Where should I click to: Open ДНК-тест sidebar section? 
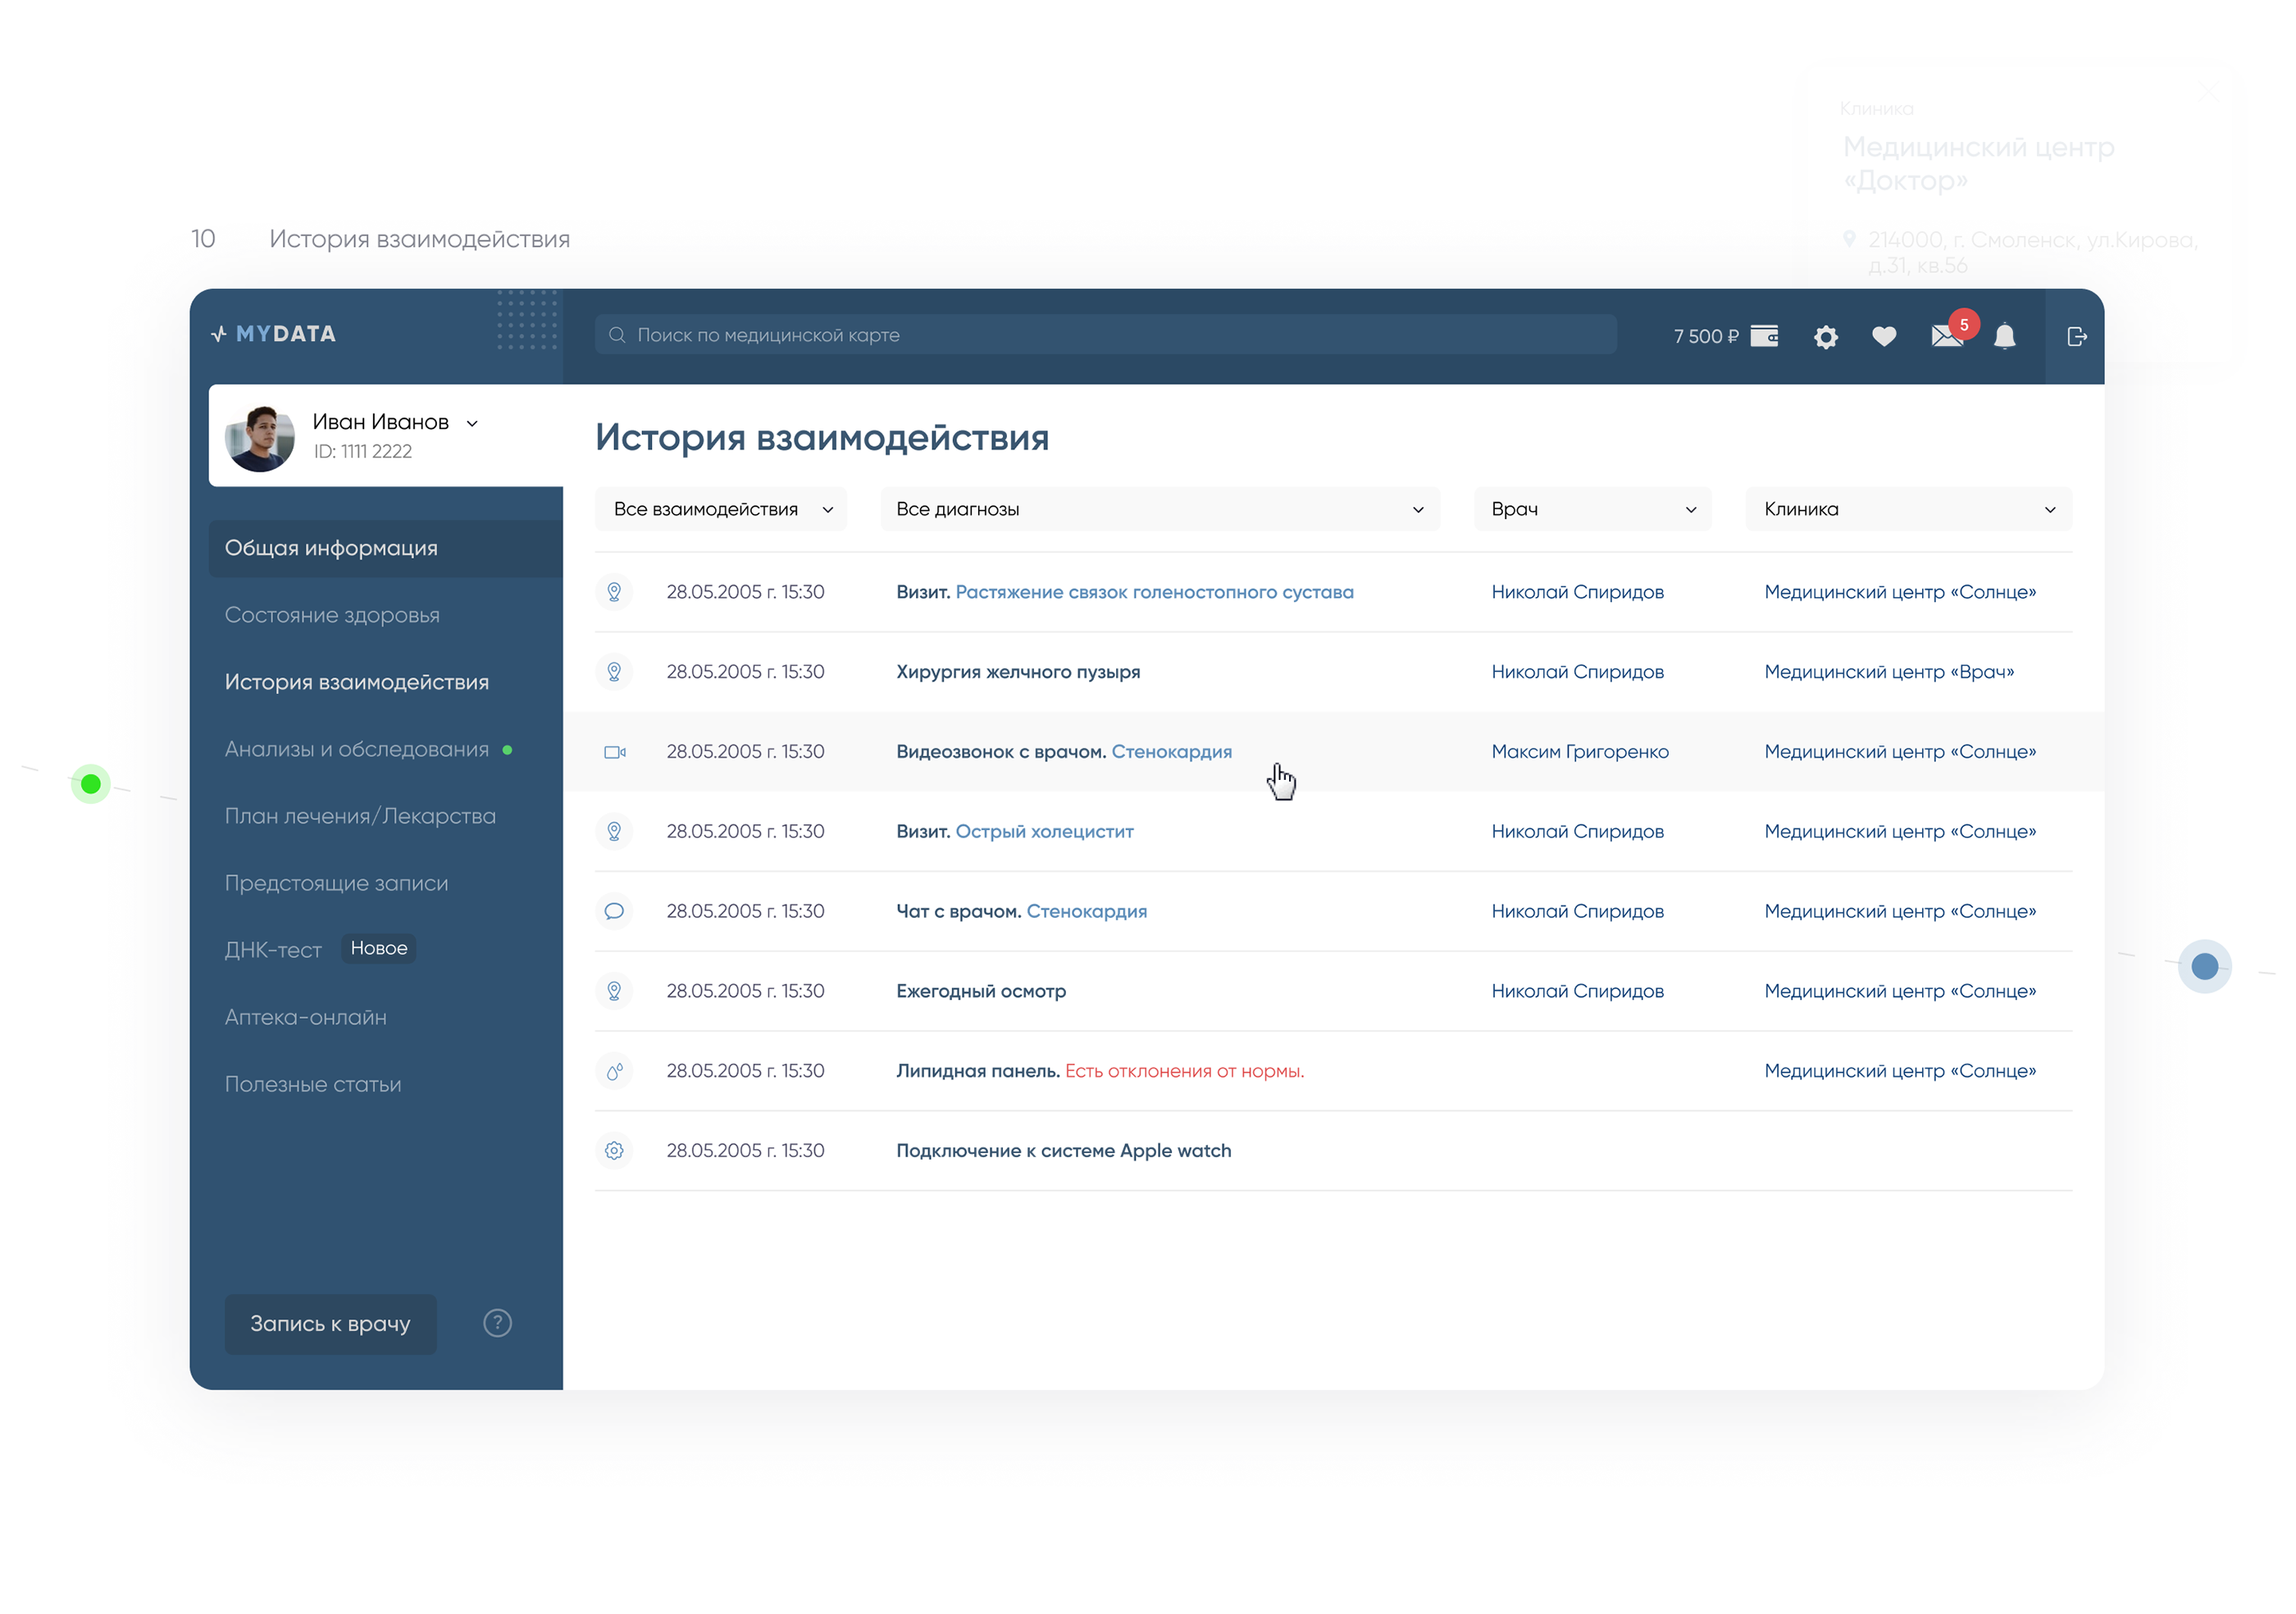[x=273, y=950]
